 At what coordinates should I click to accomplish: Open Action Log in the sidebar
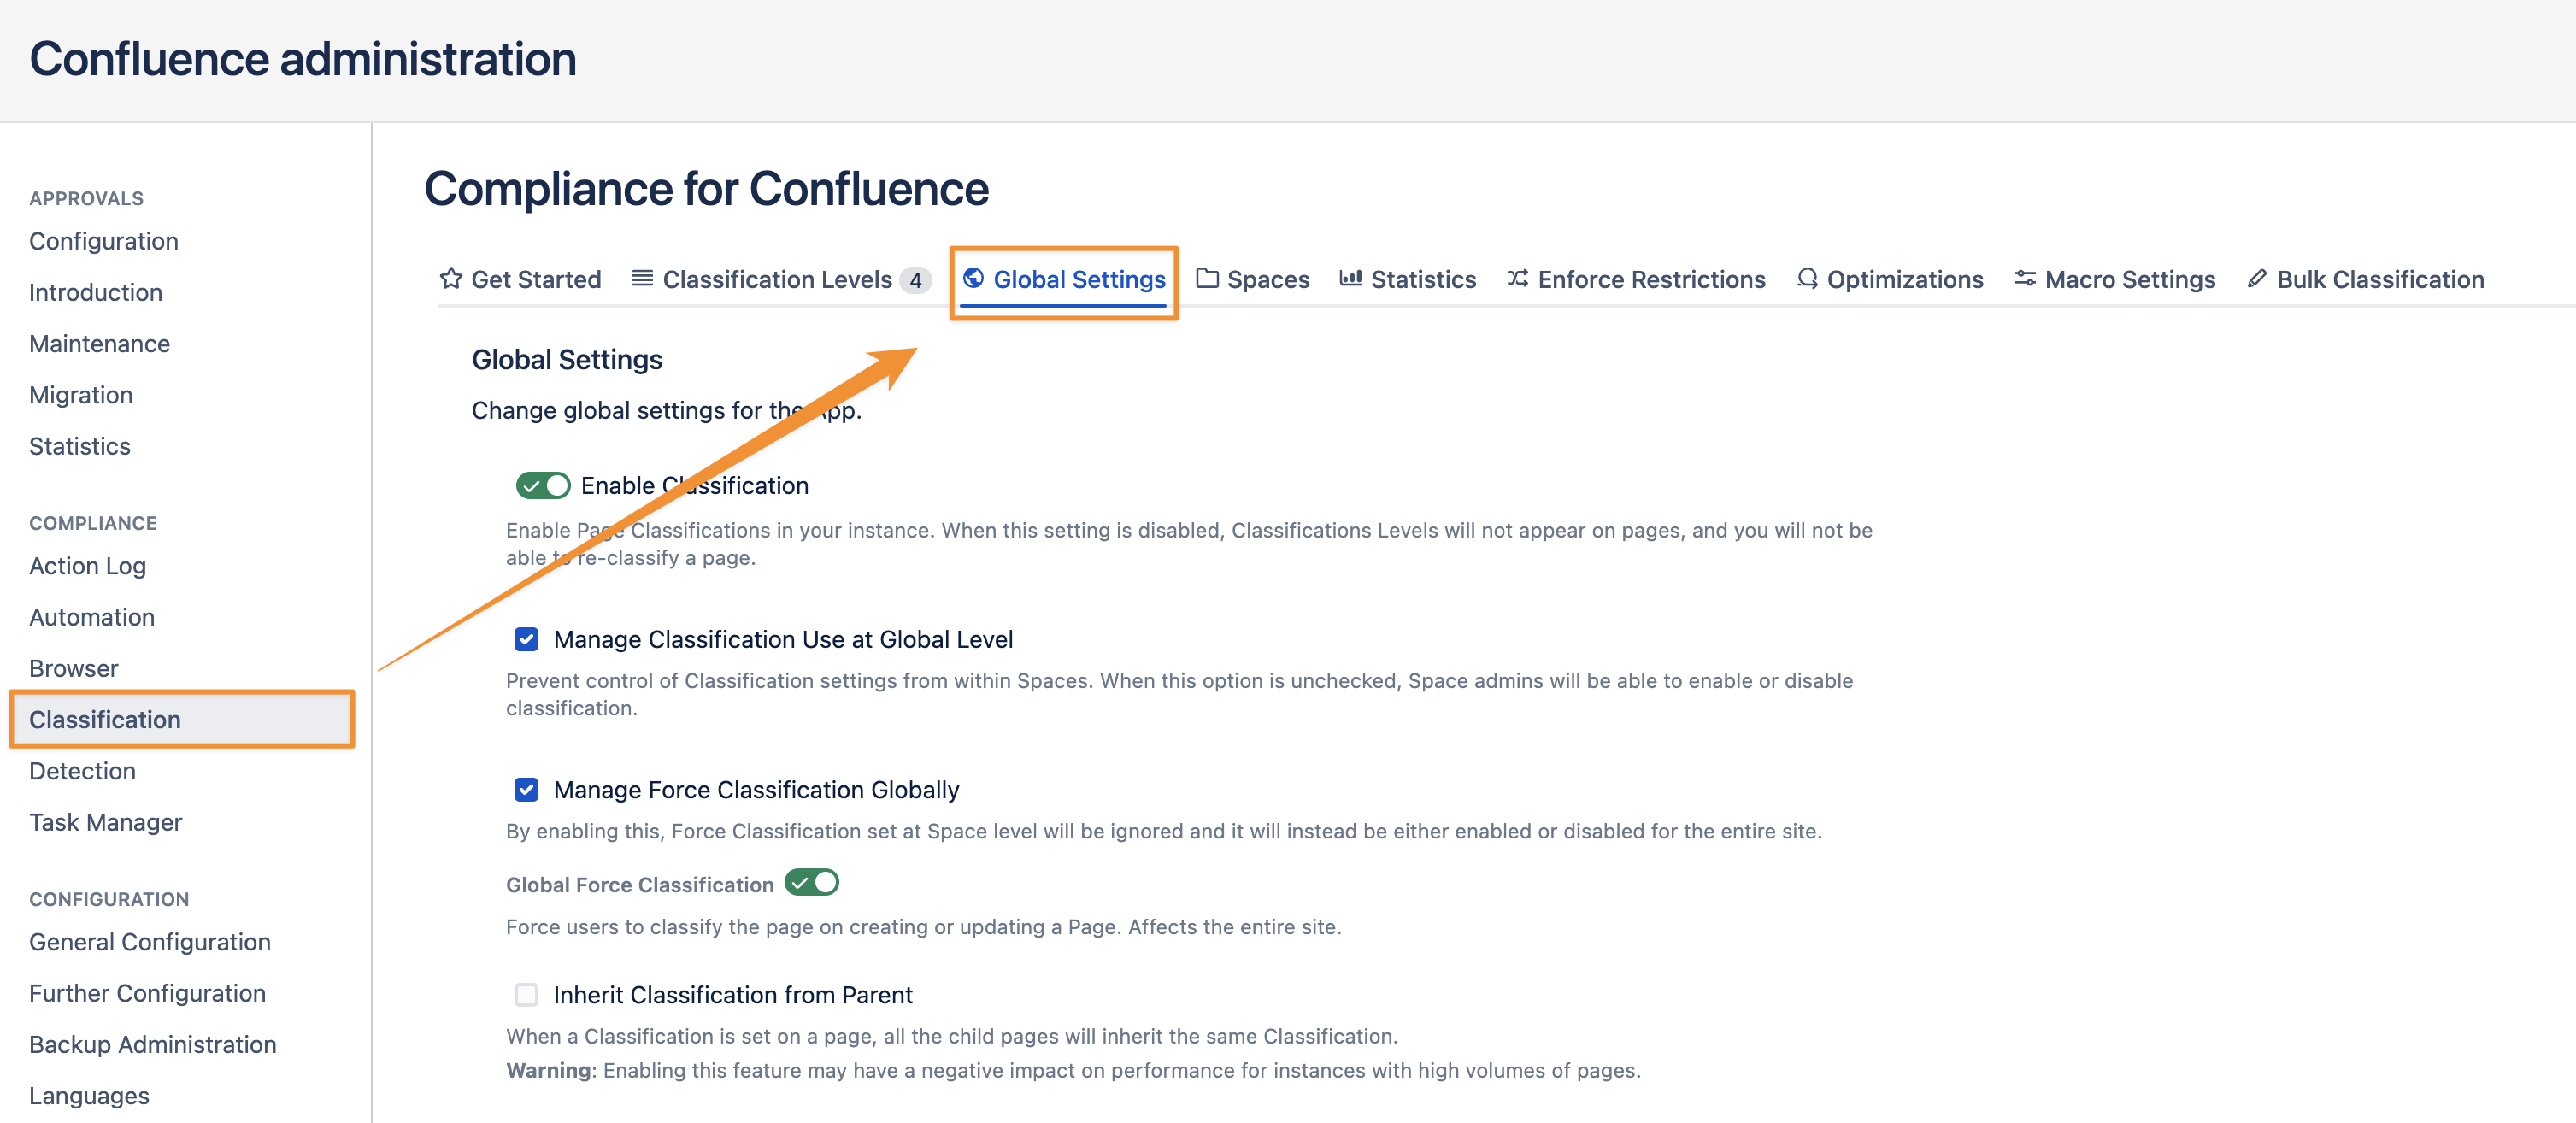tap(87, 566)
